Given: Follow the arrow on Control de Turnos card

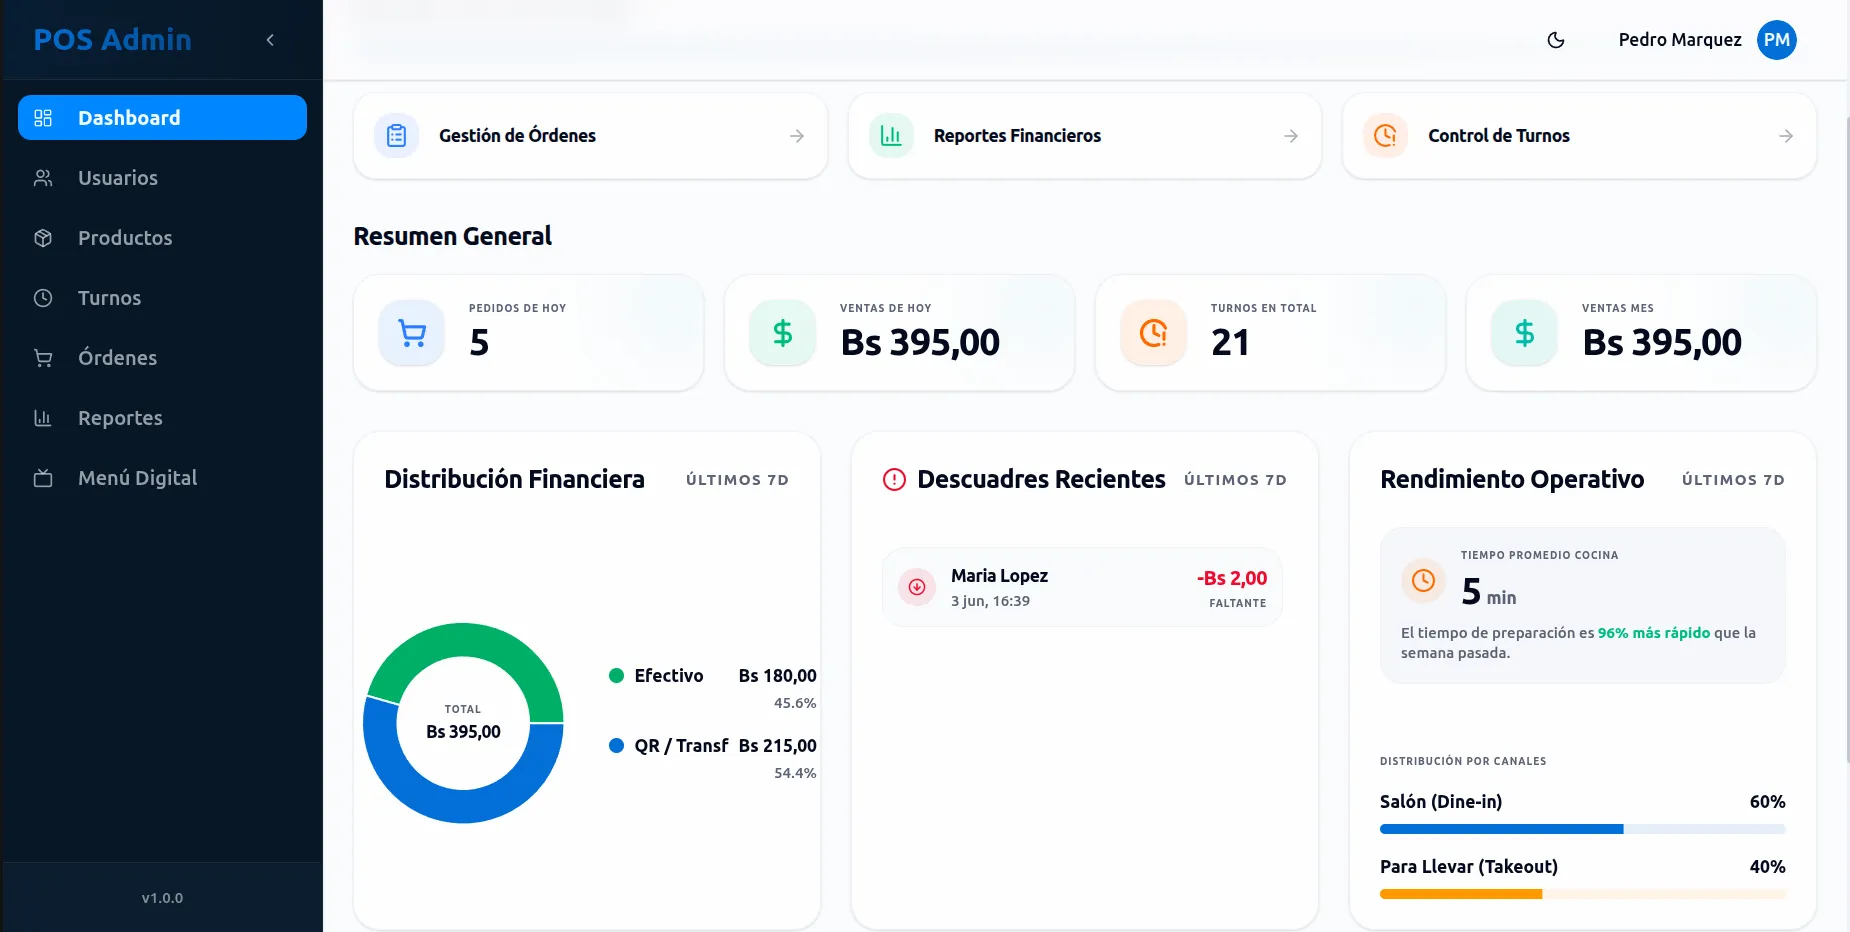Looking at the screenshot, I should coord(1786,136).
